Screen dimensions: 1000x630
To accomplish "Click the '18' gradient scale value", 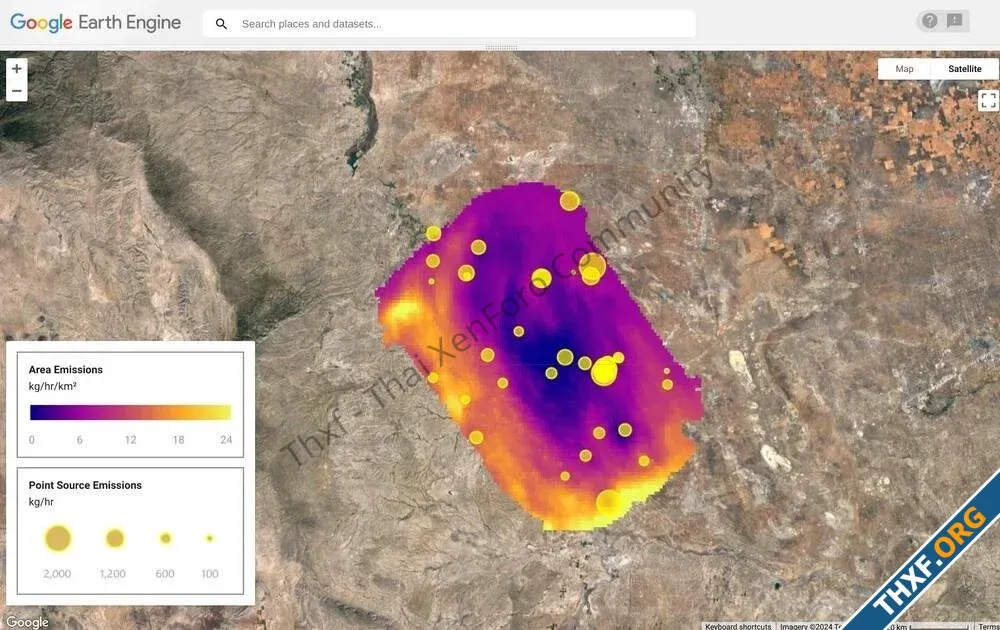I will point(178,440).
